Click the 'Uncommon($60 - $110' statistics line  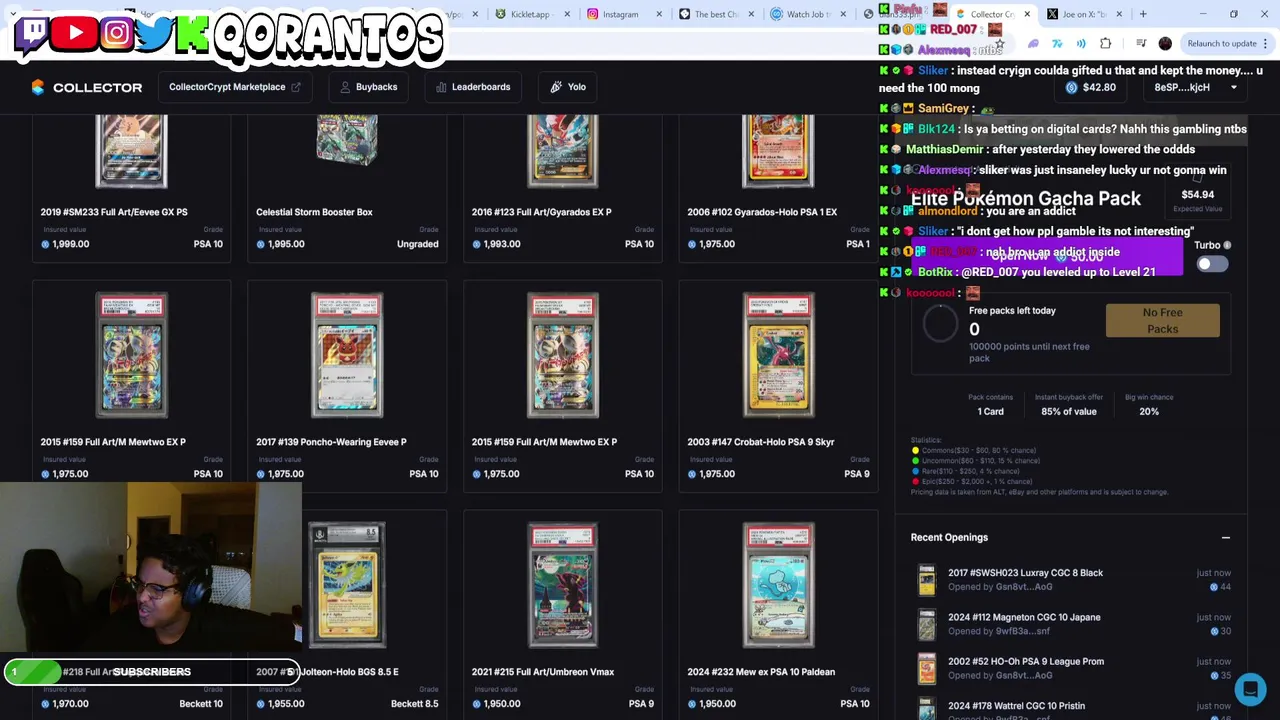976,461
